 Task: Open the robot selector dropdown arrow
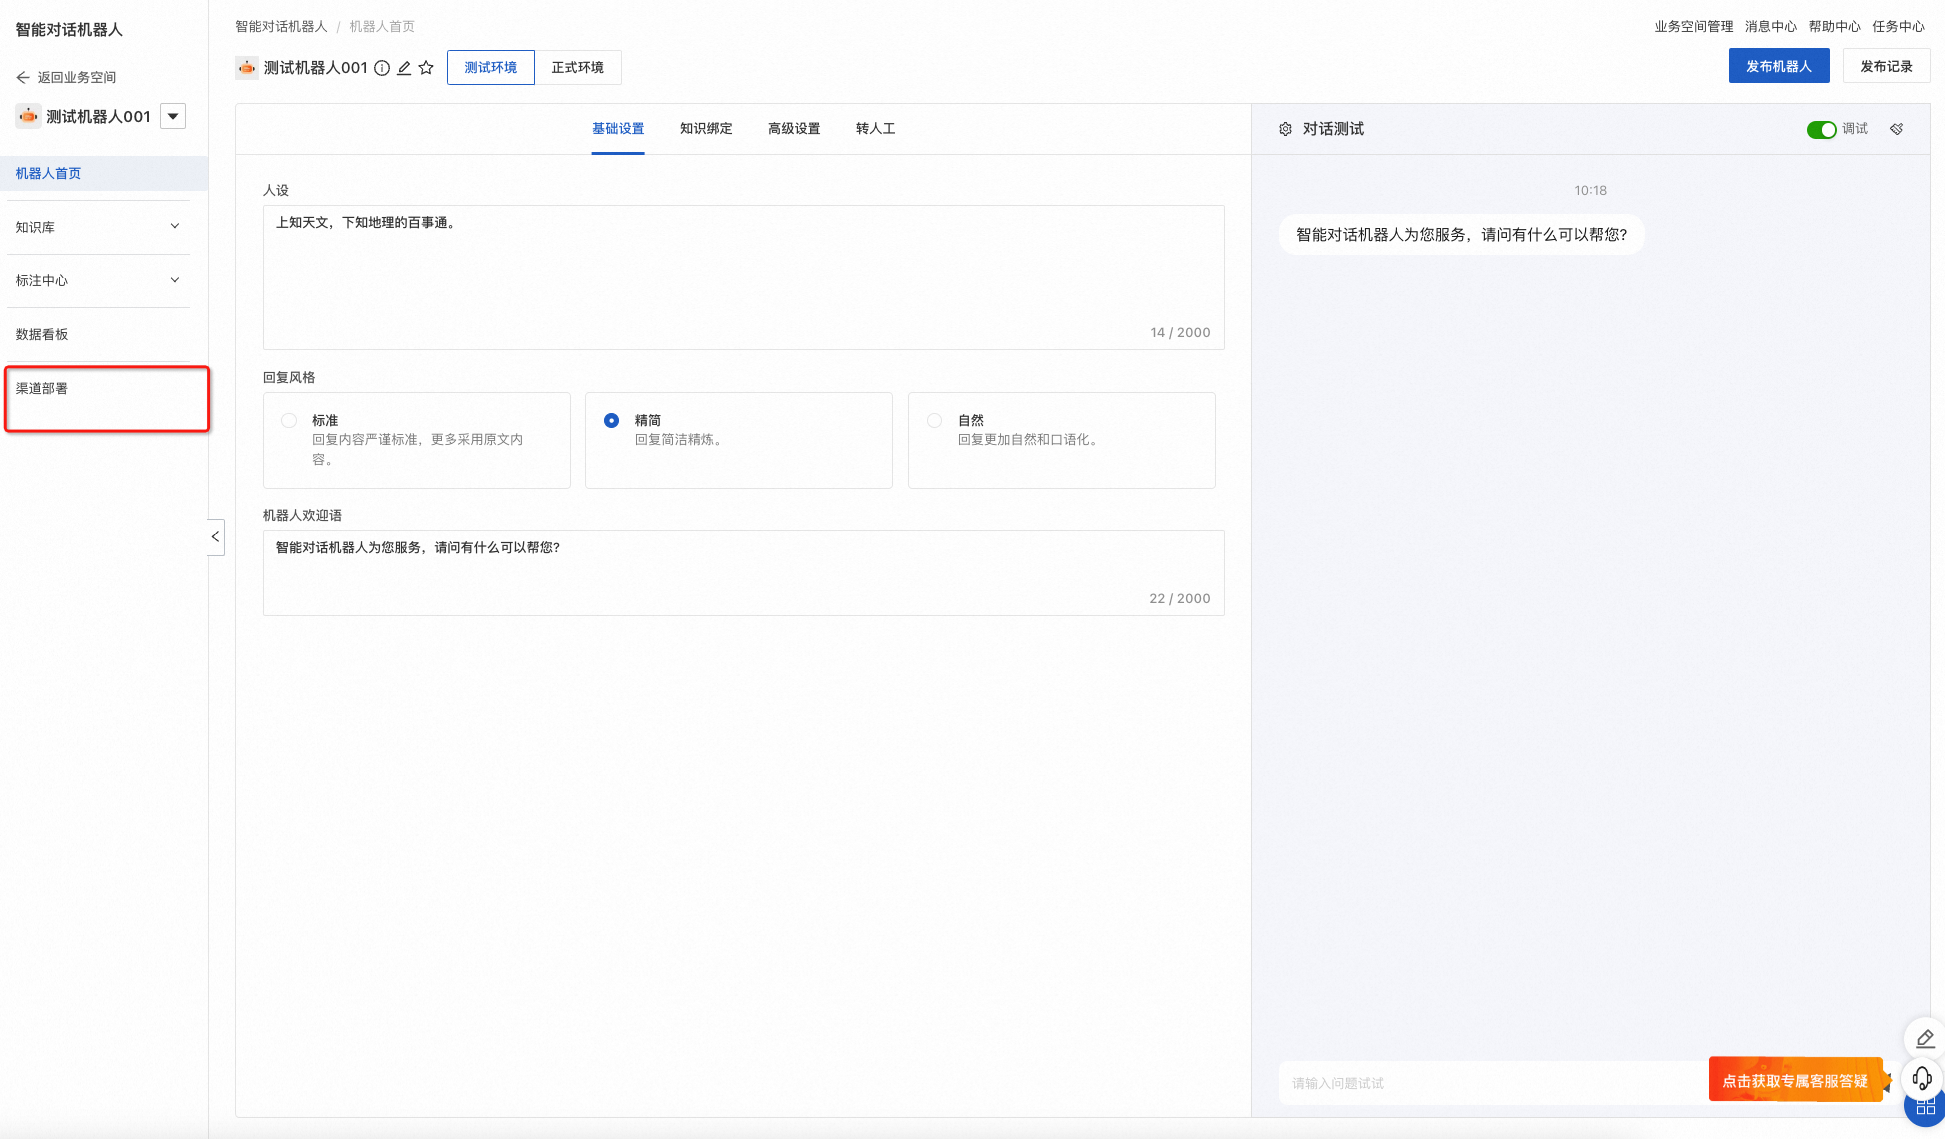(x=173, y=116)
